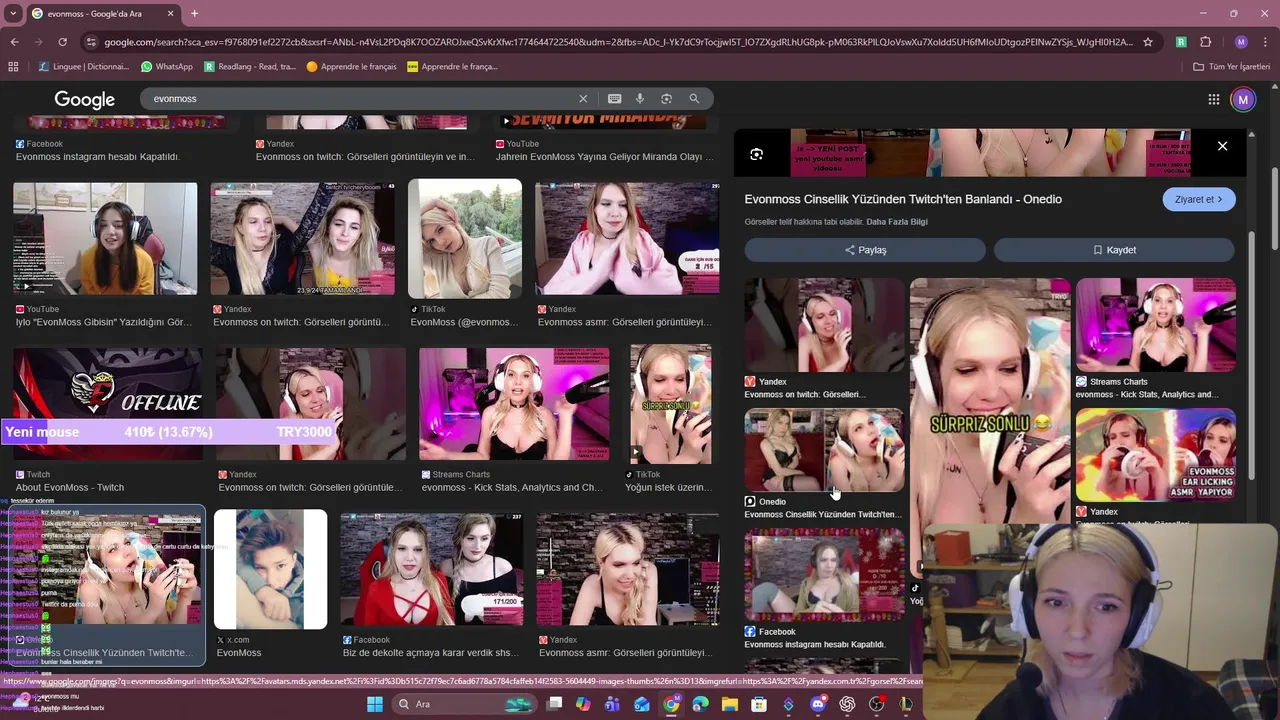
Task: Open Microsoft Edge from the taskbar
Action: [x=700, y=704]
